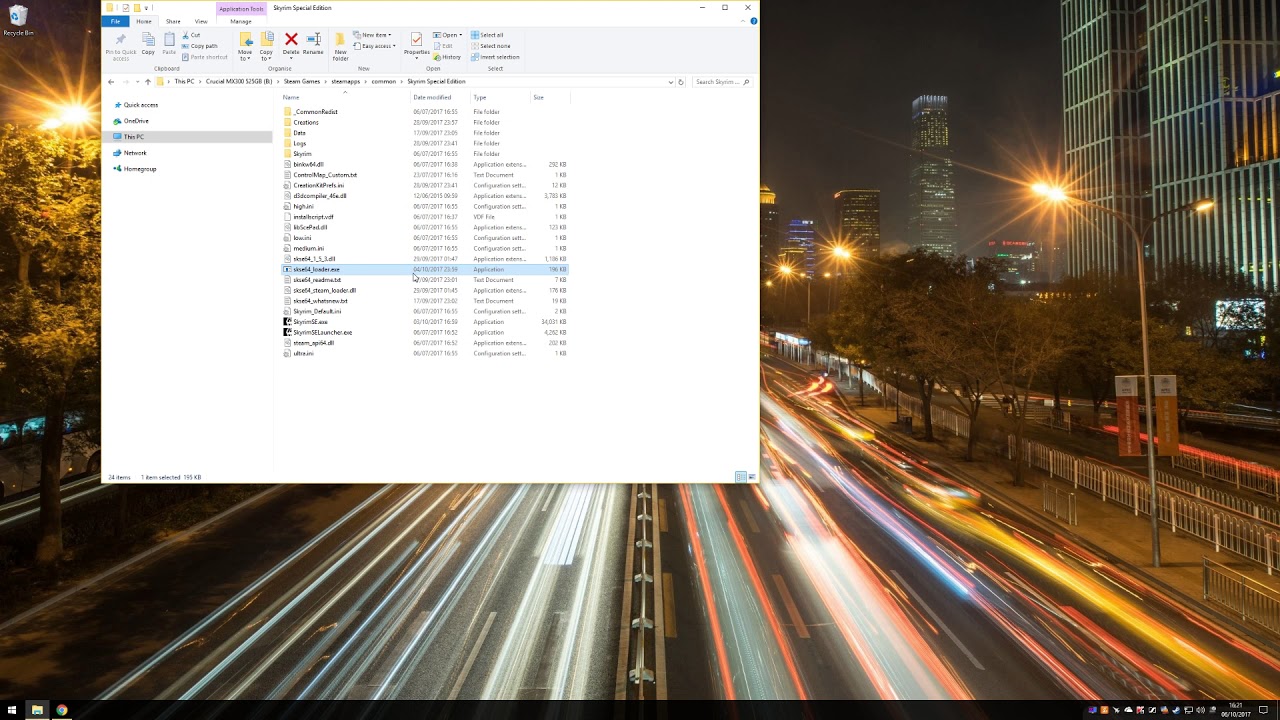
Task: Click the red Delete icon
Action: [x=291, y=39]
